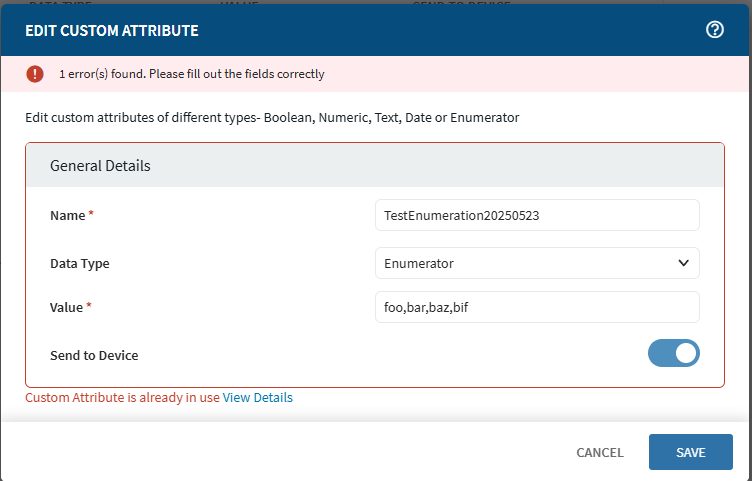Click the Value field with foo,bar,baz,bif

[536, 307]
